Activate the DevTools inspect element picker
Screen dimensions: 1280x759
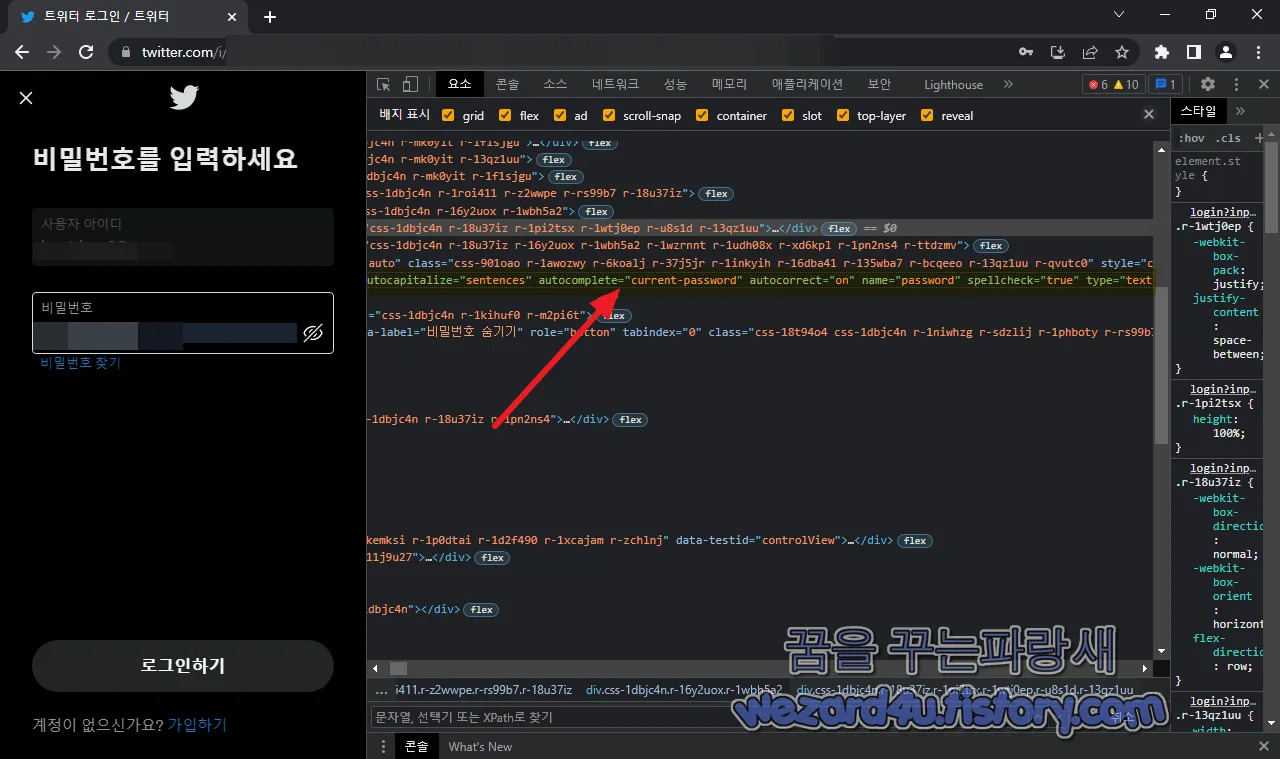click(384, 84)
